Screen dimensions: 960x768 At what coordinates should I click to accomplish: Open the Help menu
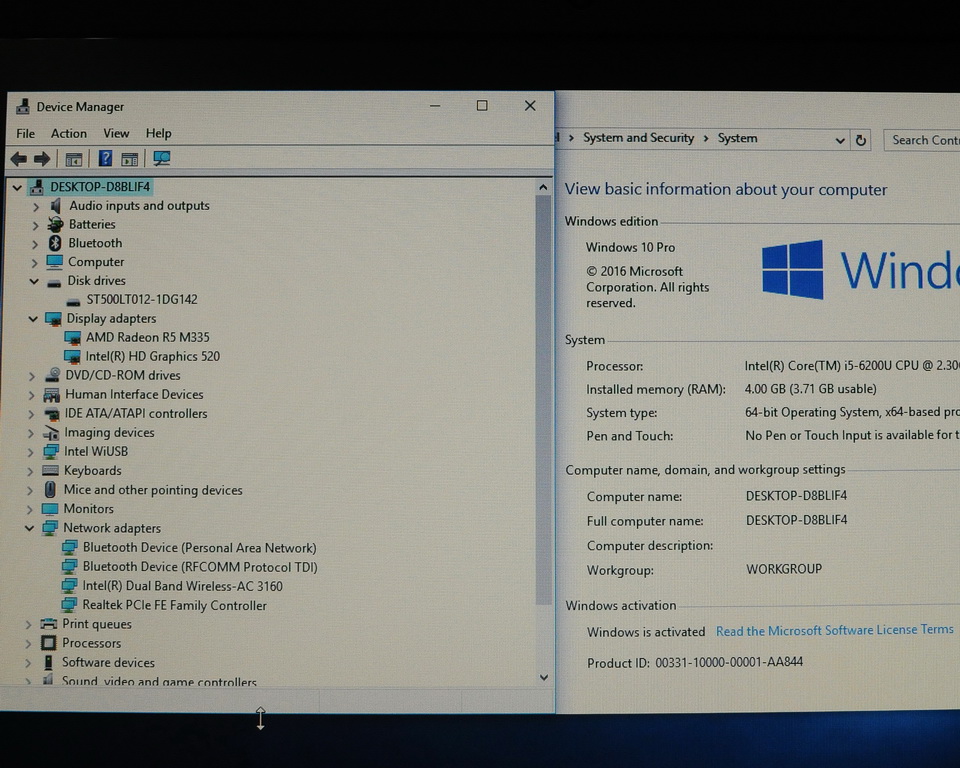pos(159,133)
